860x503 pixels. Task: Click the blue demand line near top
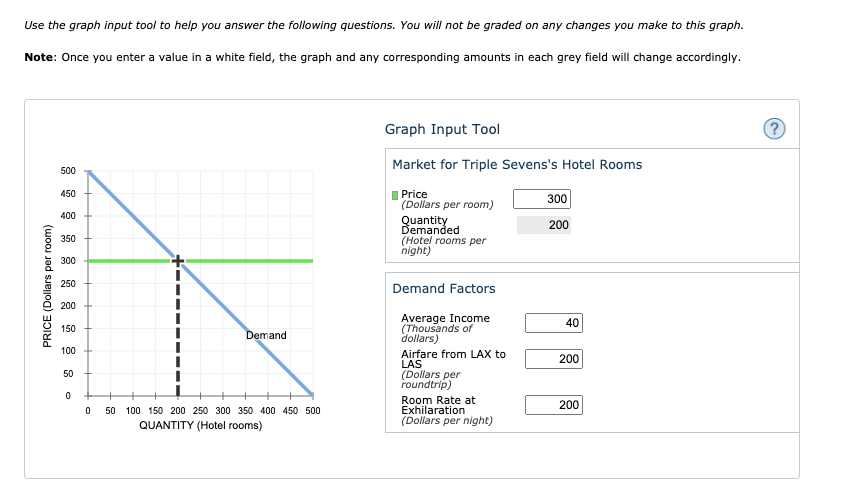(110, 193)
